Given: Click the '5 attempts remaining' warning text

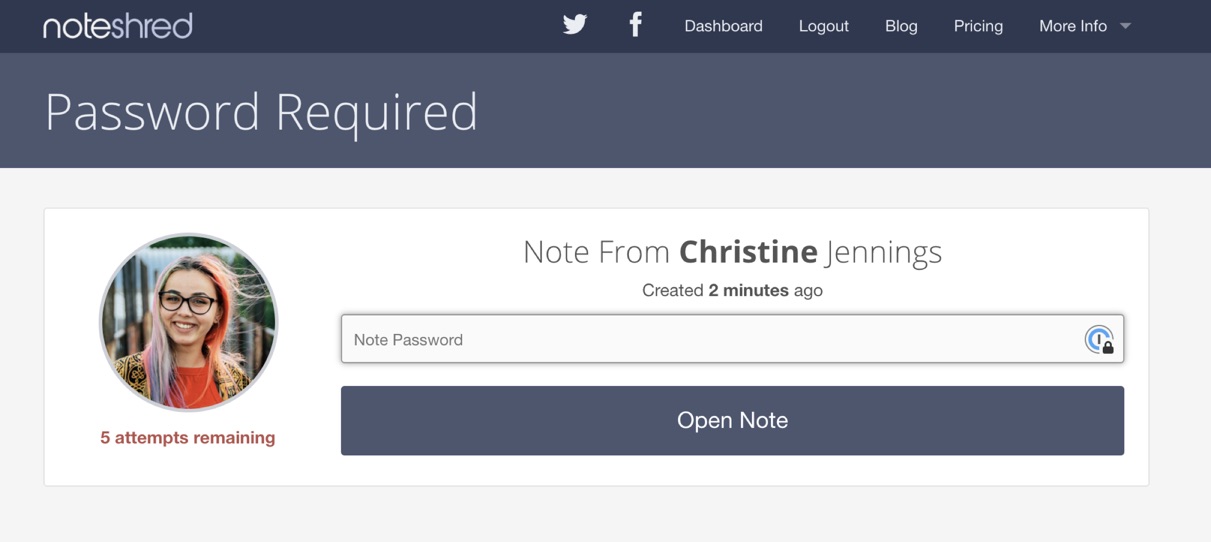Looking at the screenshot, I should pyautogui.click(x=188, y=438).
